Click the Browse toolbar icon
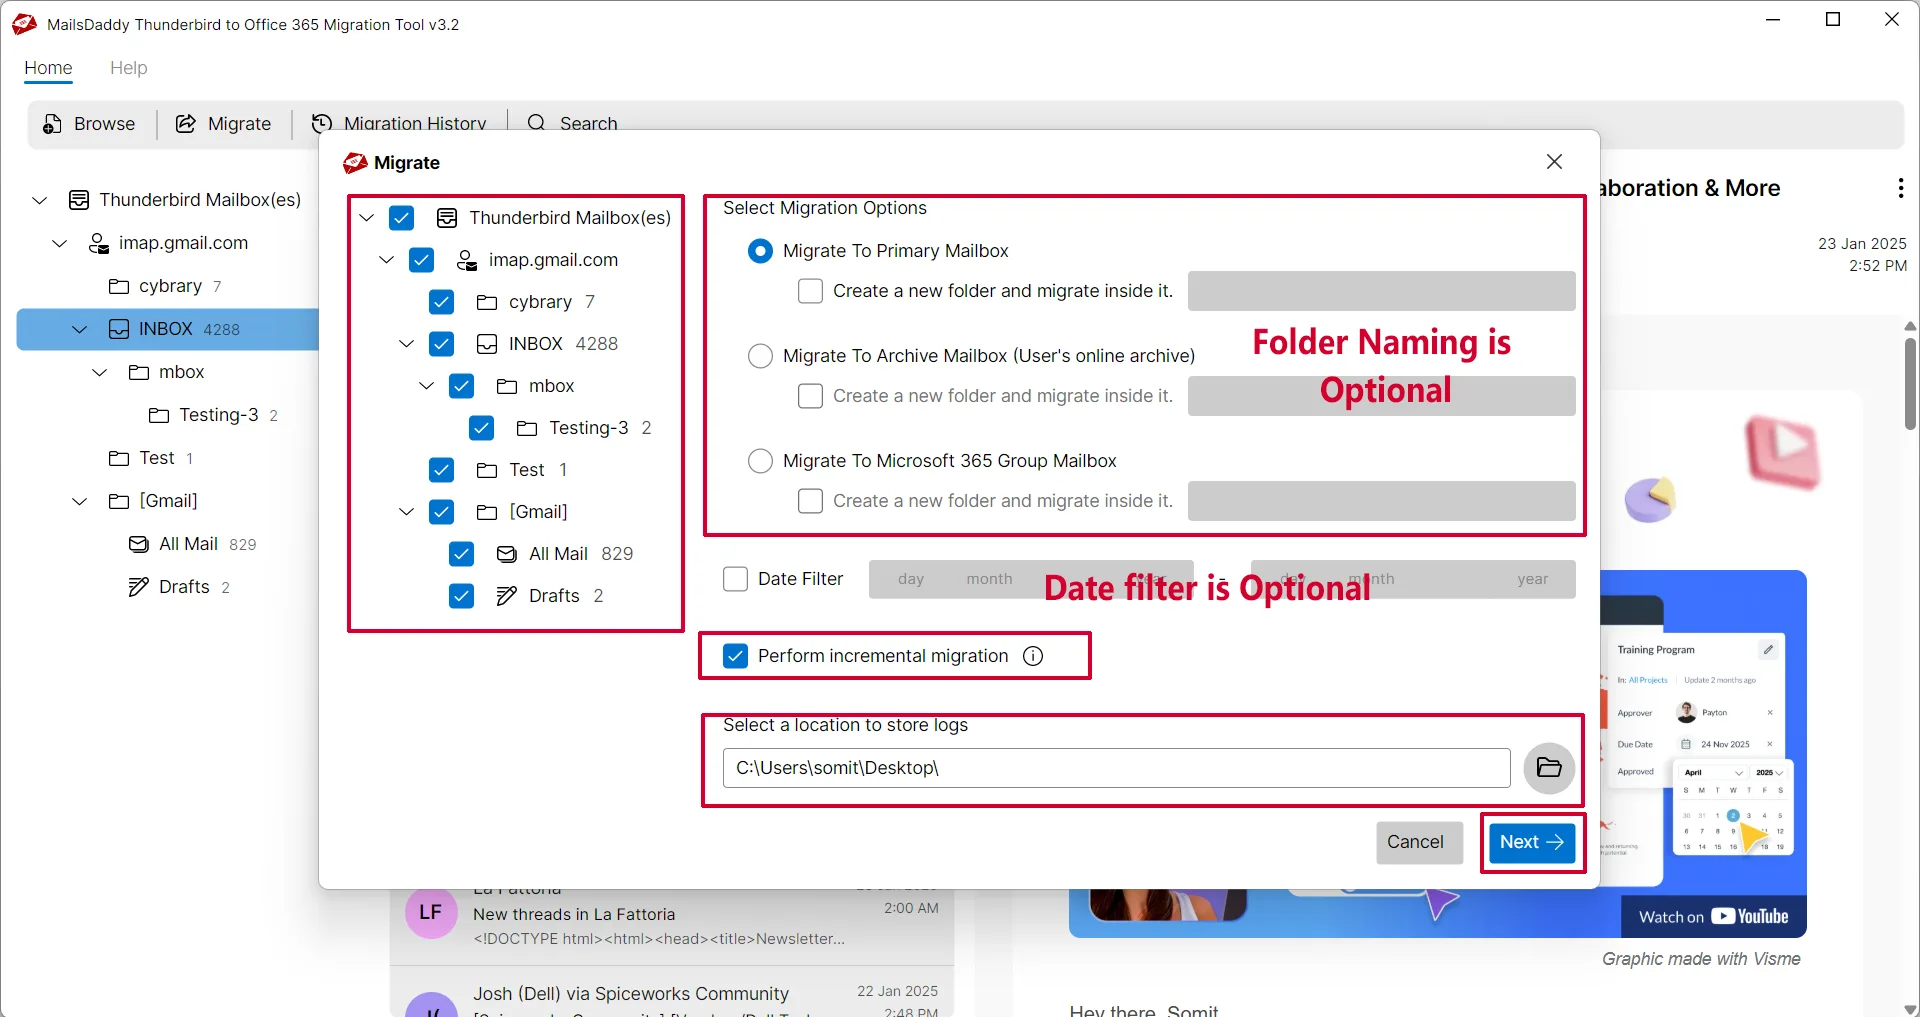 click(53, 124)
